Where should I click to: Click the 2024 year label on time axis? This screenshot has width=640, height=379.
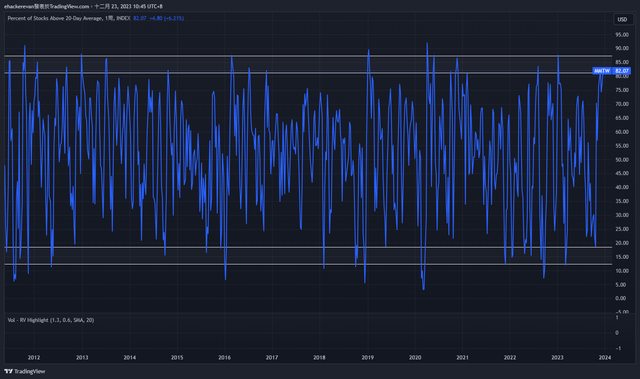(x=605, y=357)
